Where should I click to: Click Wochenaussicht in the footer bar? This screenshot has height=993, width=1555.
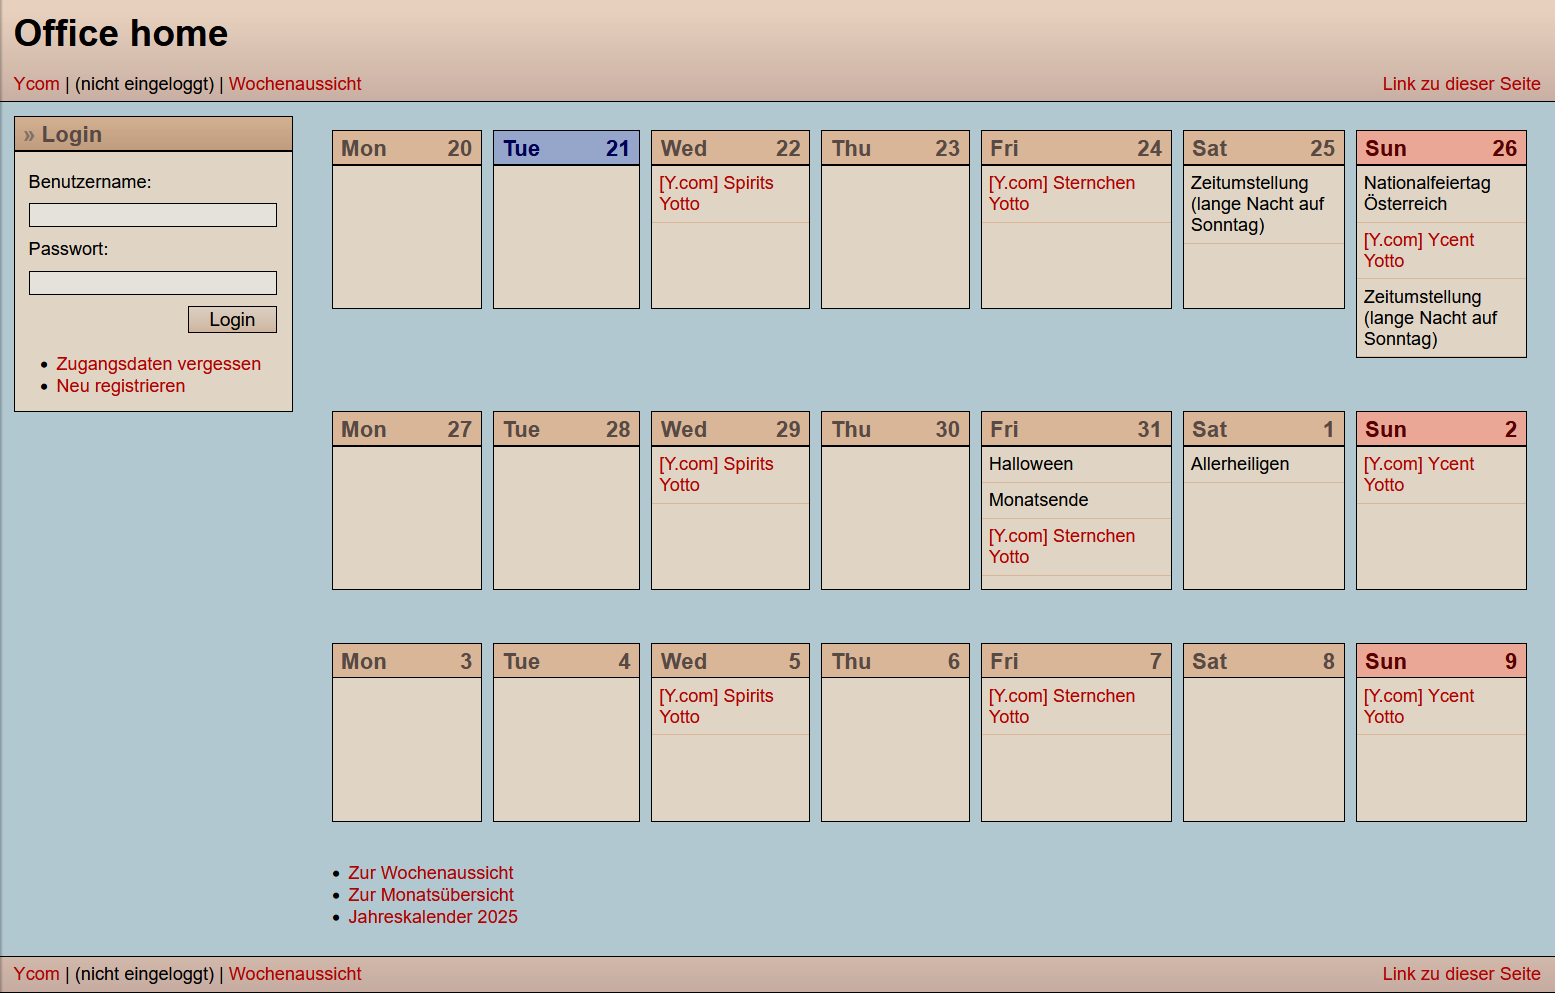[x=295, y=974]
